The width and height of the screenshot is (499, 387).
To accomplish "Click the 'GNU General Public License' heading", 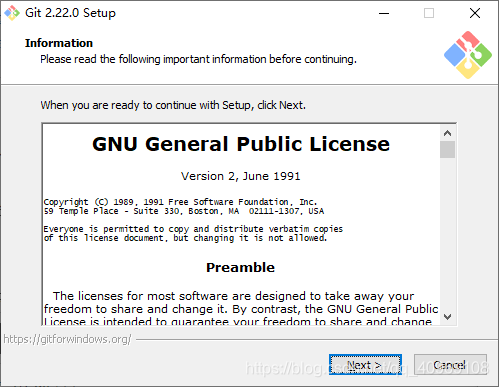I will (241, 144).
